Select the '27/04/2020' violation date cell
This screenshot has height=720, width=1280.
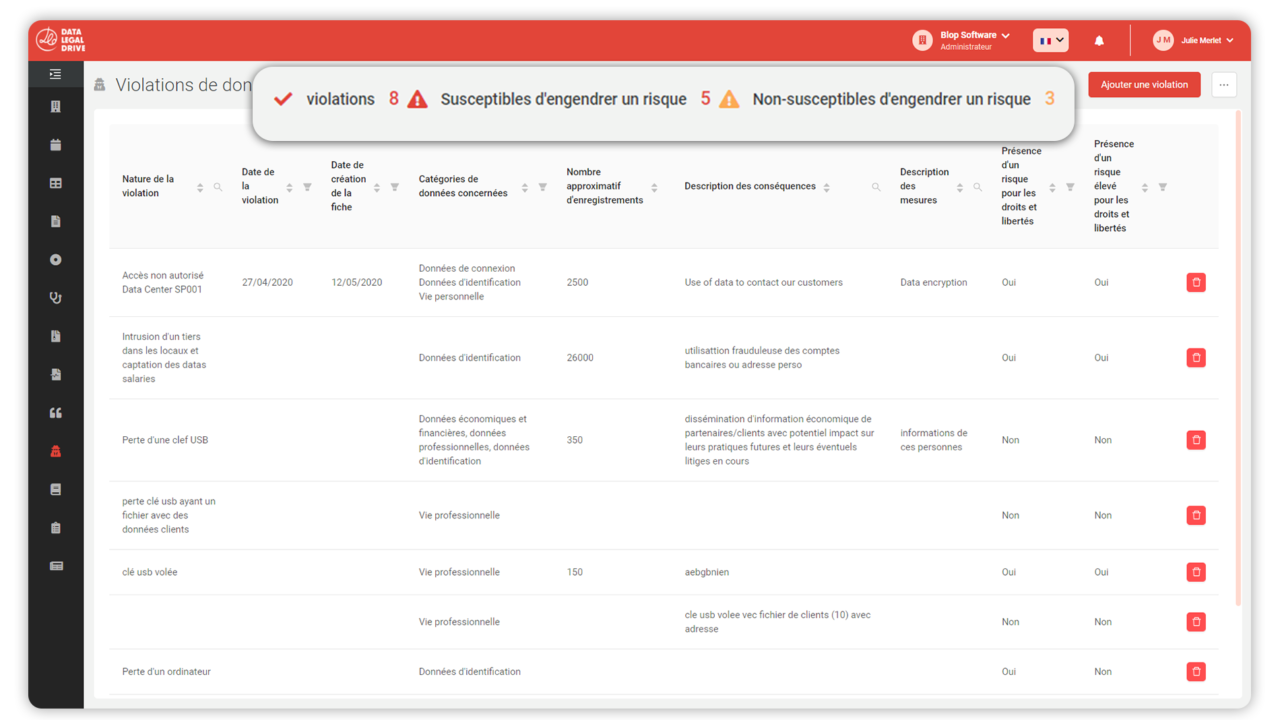[x=267, y=283]
